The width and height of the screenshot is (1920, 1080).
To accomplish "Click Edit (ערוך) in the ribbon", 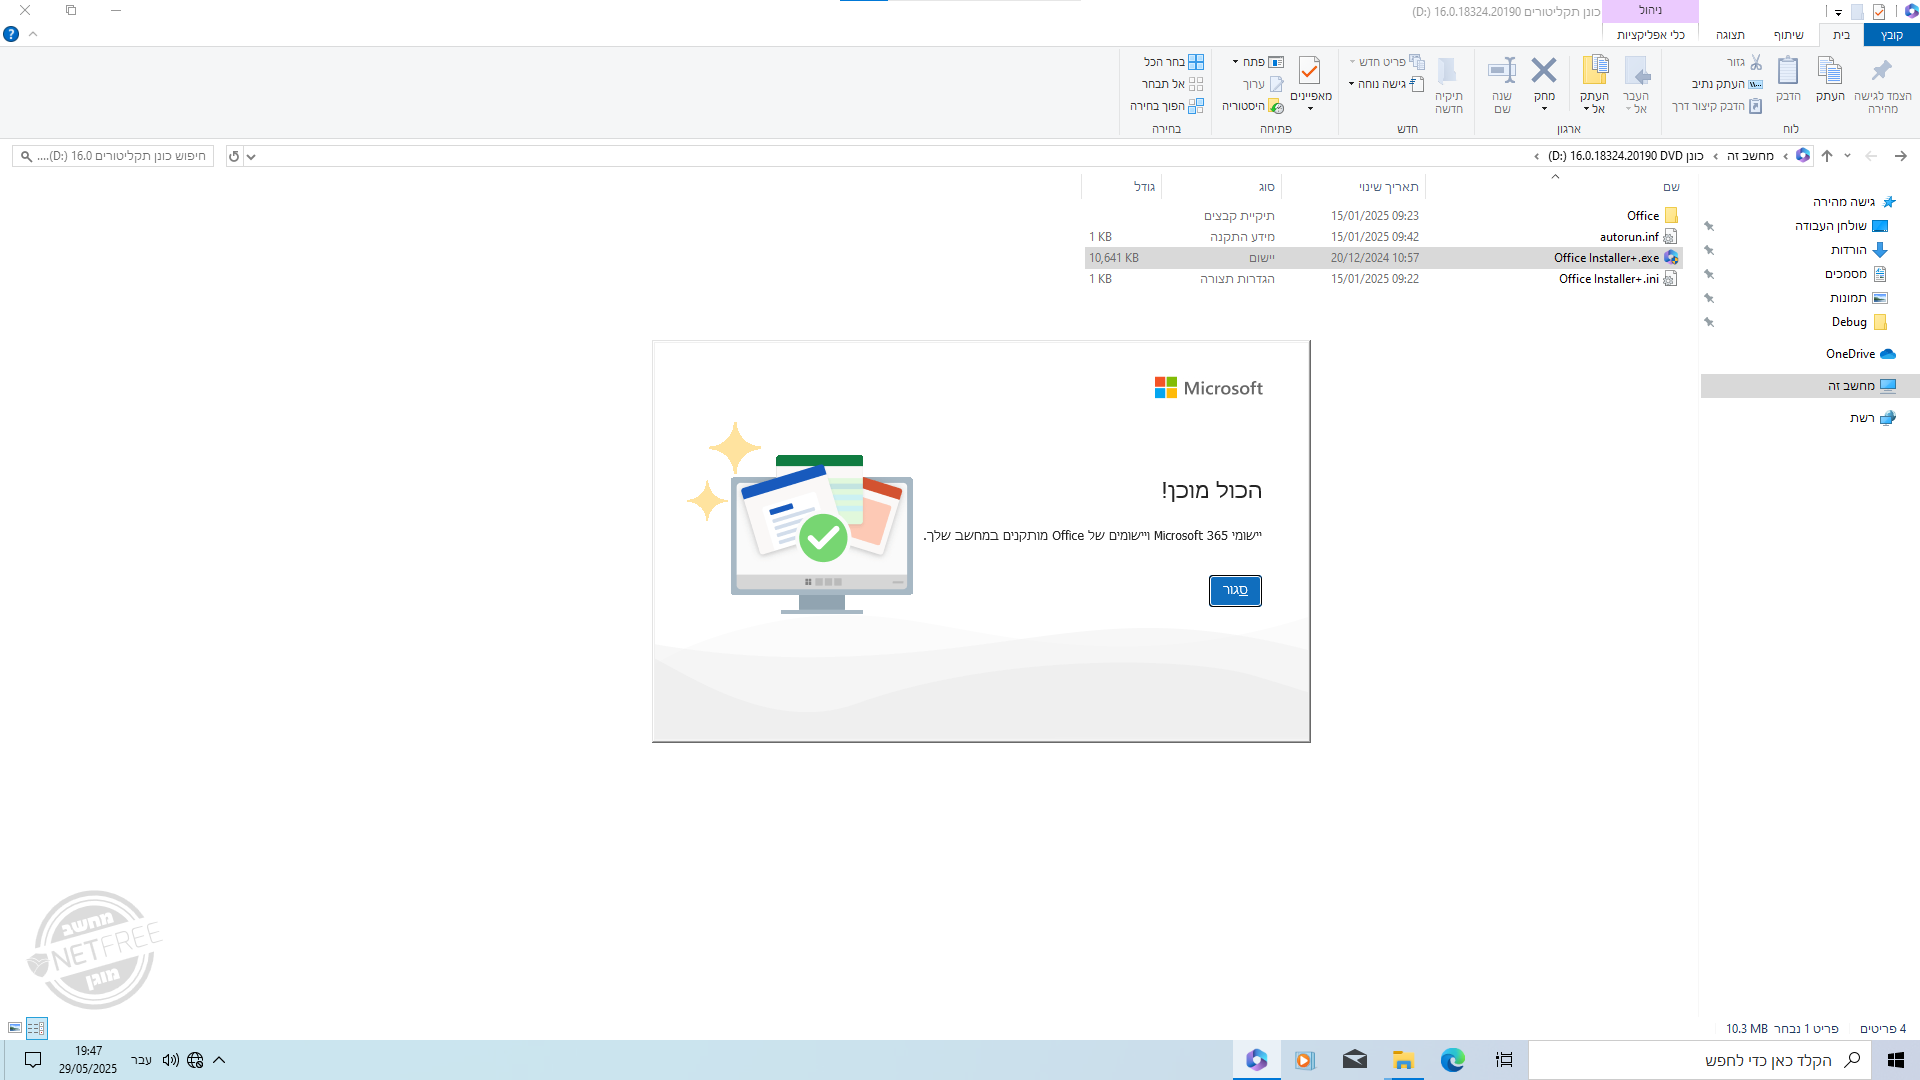I will pos(1263,84).
